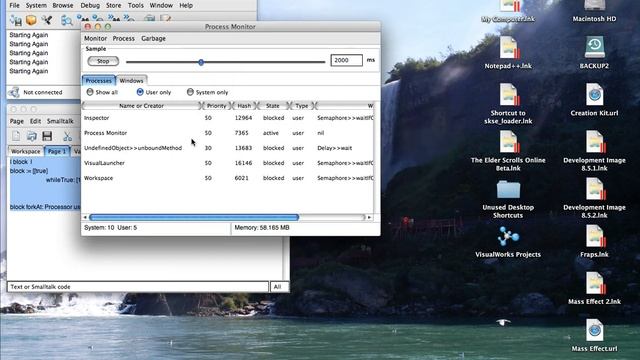The width and height of the screenshot is (640, 360).
Task: Click the State column header
Action: (273, 106)
